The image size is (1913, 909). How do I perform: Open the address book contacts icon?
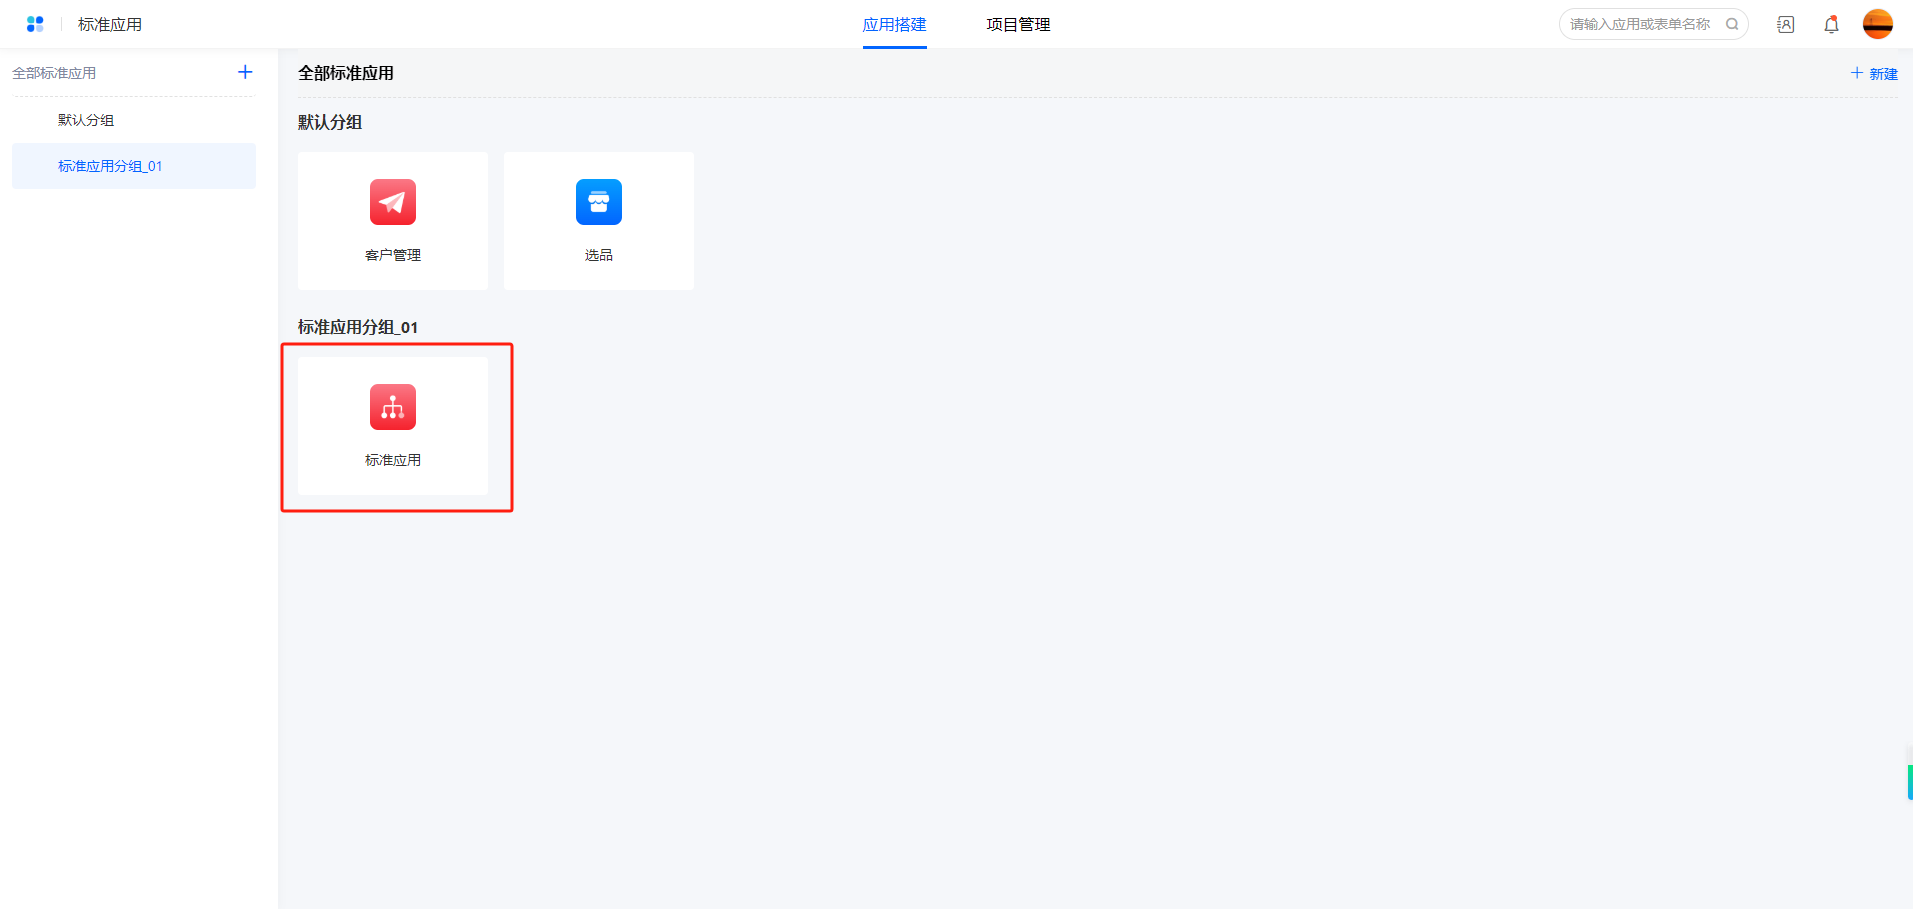tap(1785, 25)
